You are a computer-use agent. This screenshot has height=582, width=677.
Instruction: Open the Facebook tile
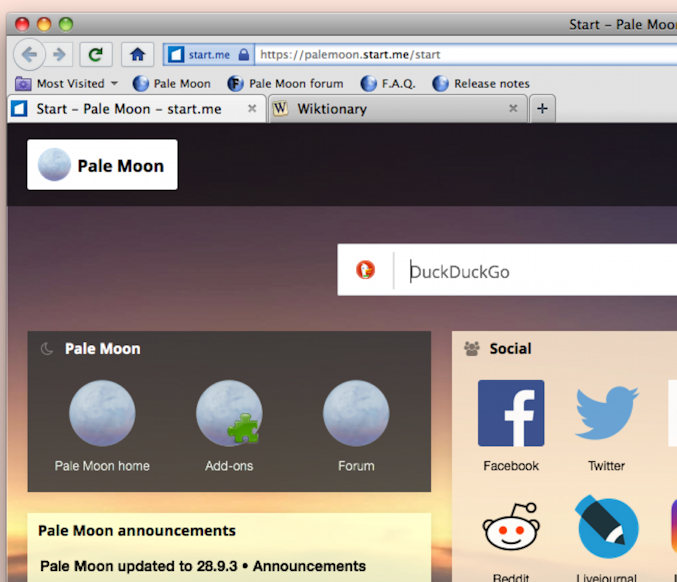pos(511,426)
